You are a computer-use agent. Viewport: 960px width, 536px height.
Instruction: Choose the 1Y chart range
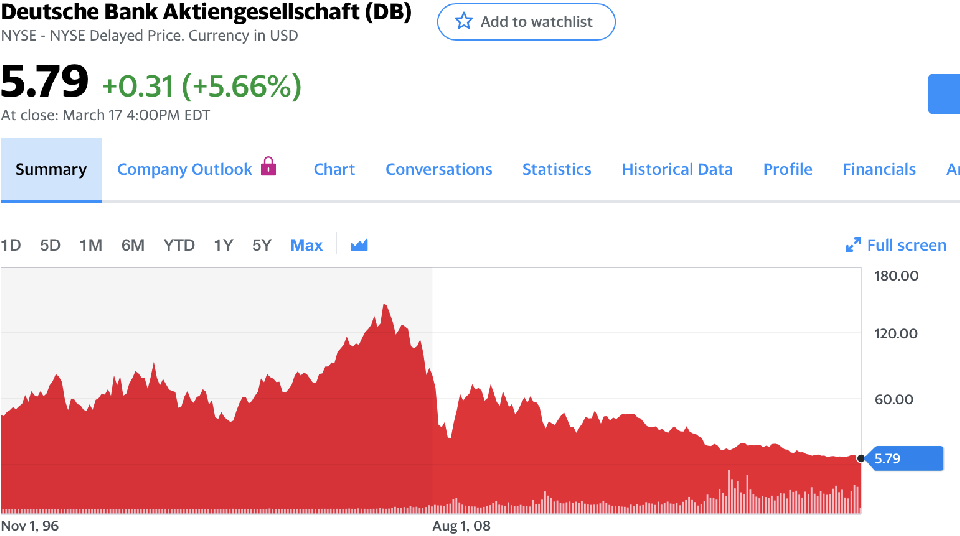[x=223, y=245]
